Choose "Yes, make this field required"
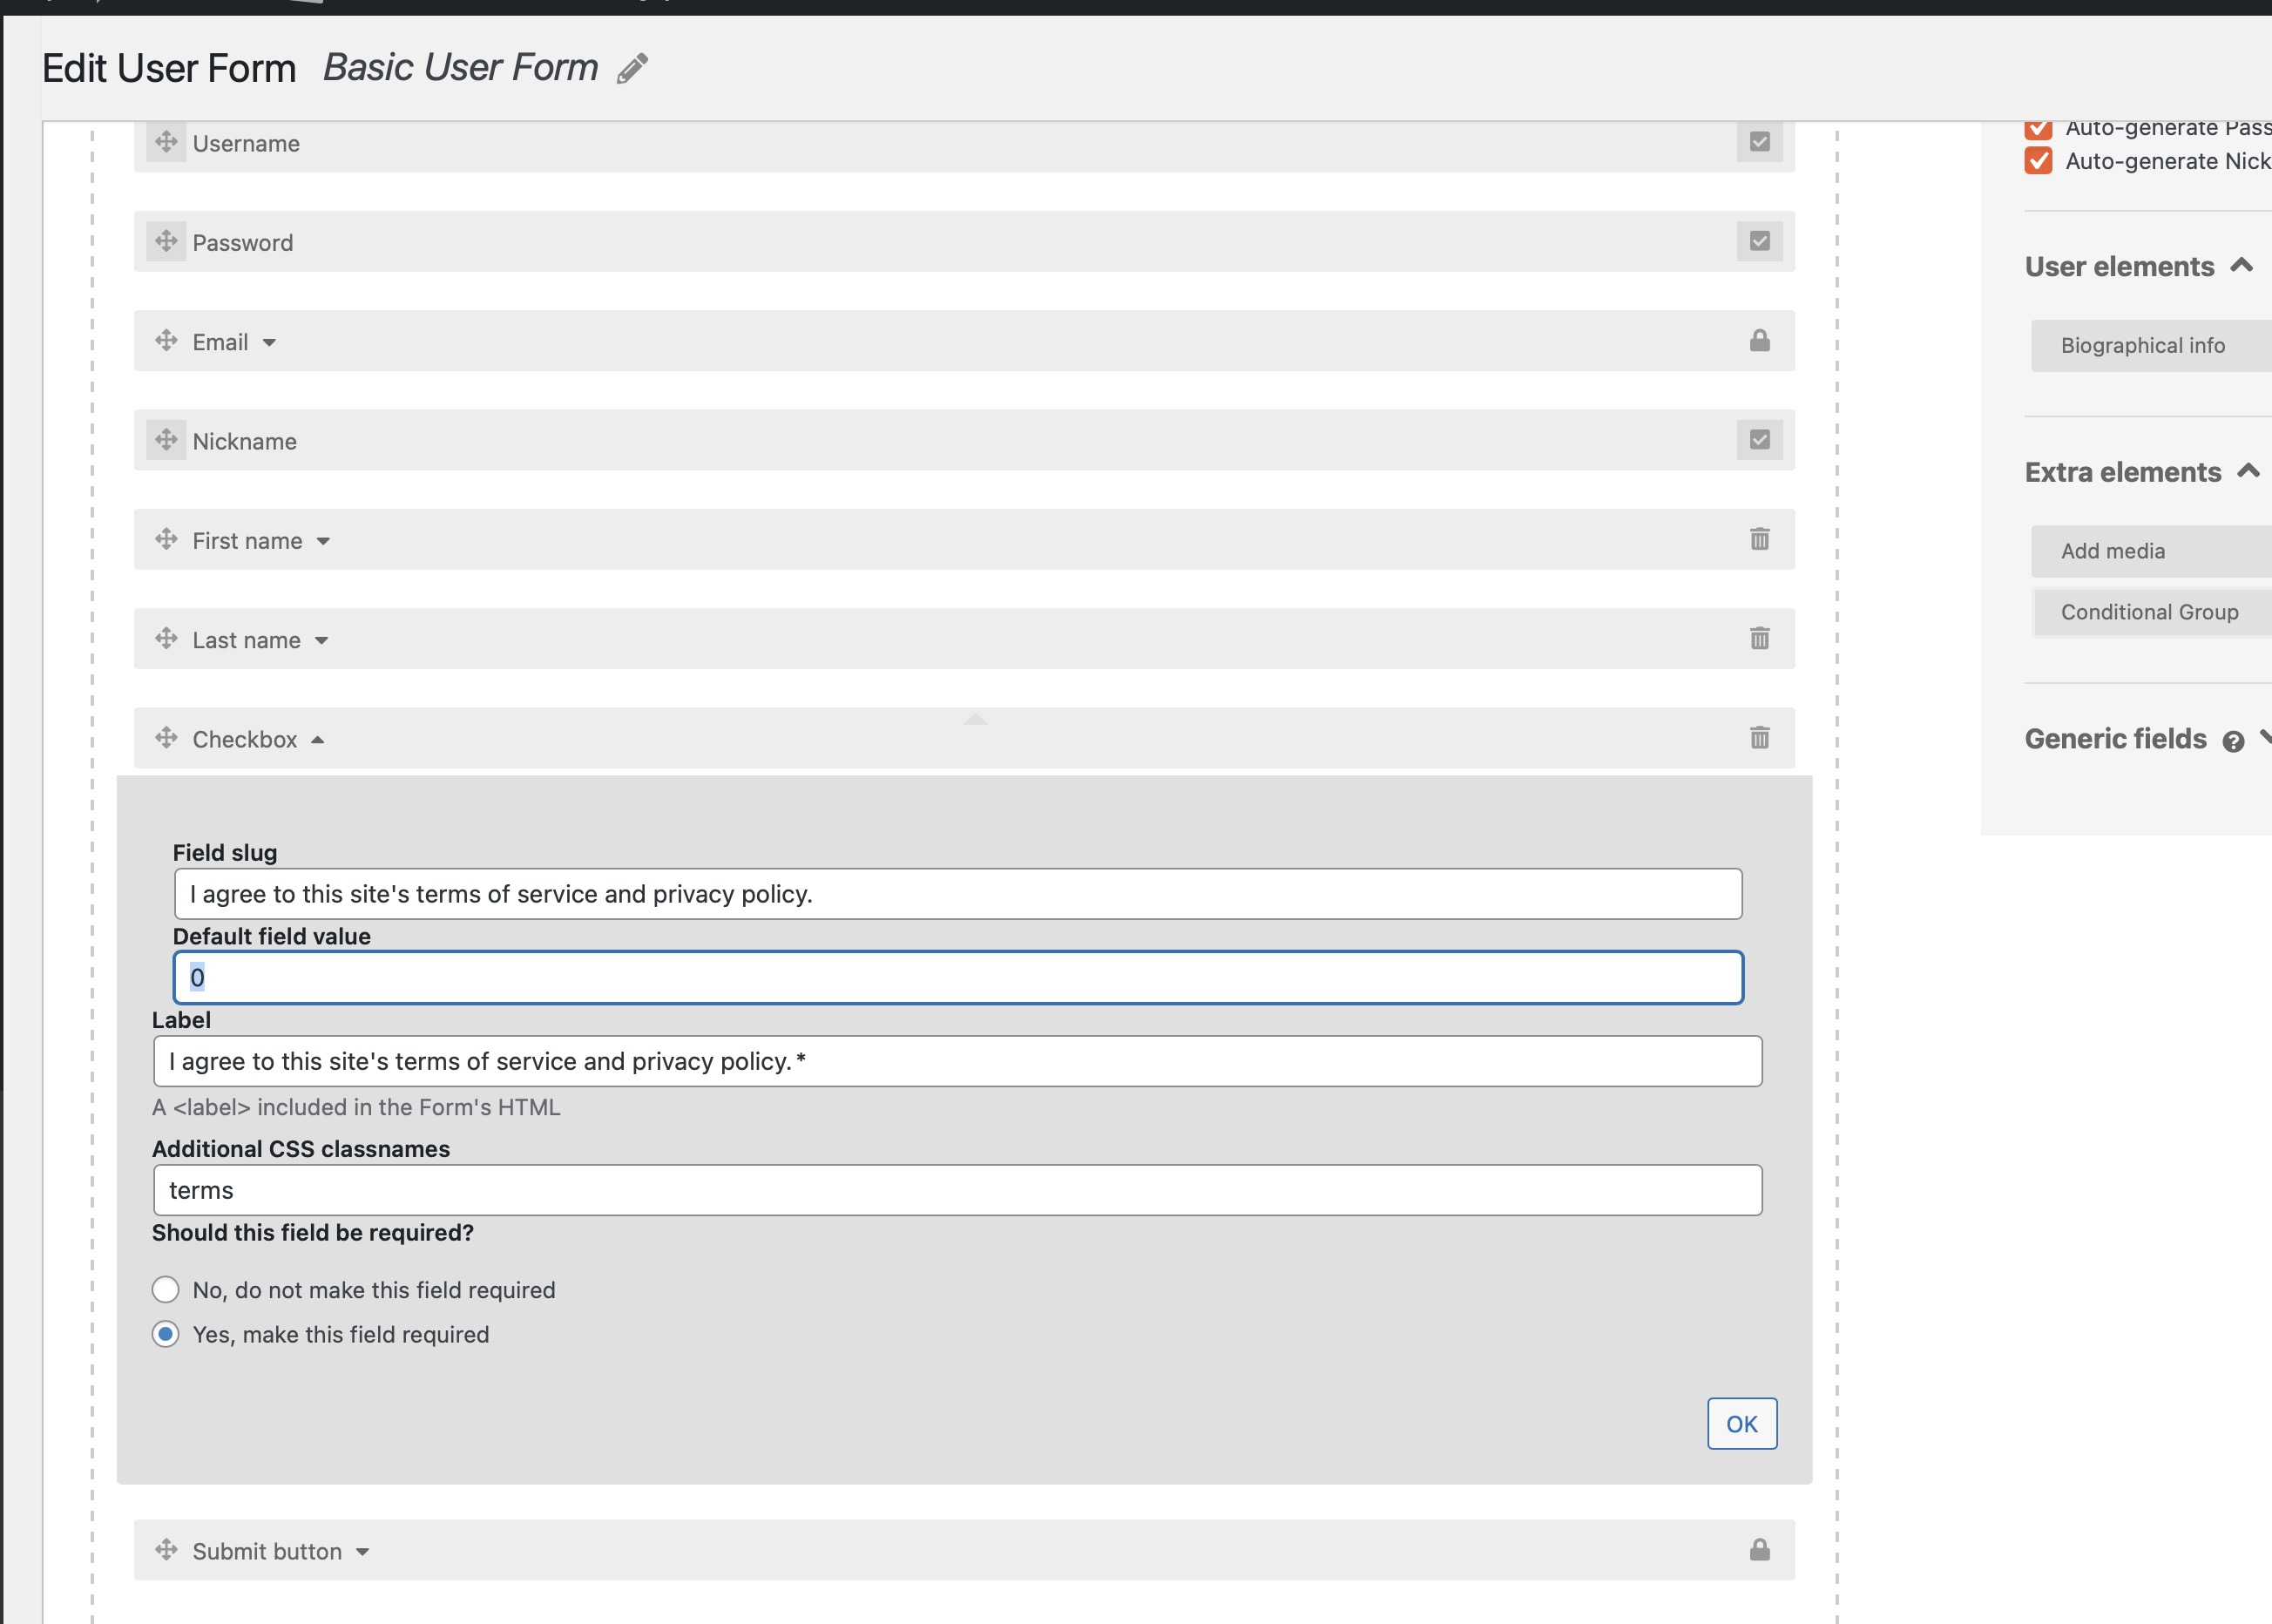This screenshot has width=2272, height=1624. pyautogui.click(x=166, y=1334)
